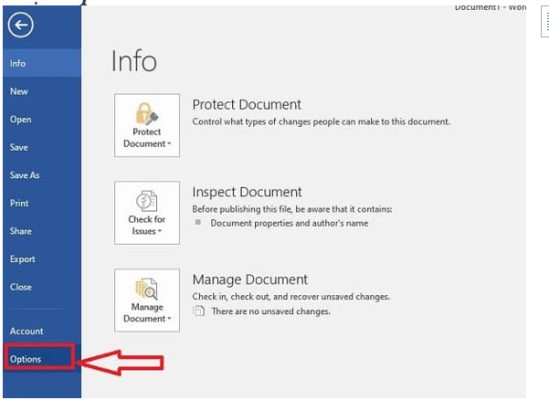Click the Document1 - Word window title
549x400 pixels.
490,7
